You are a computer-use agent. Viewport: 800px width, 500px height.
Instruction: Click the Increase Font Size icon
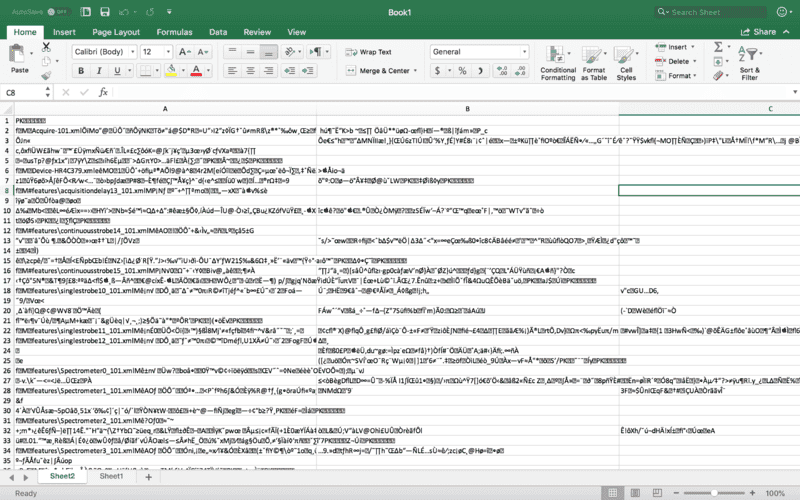point(183,52)
